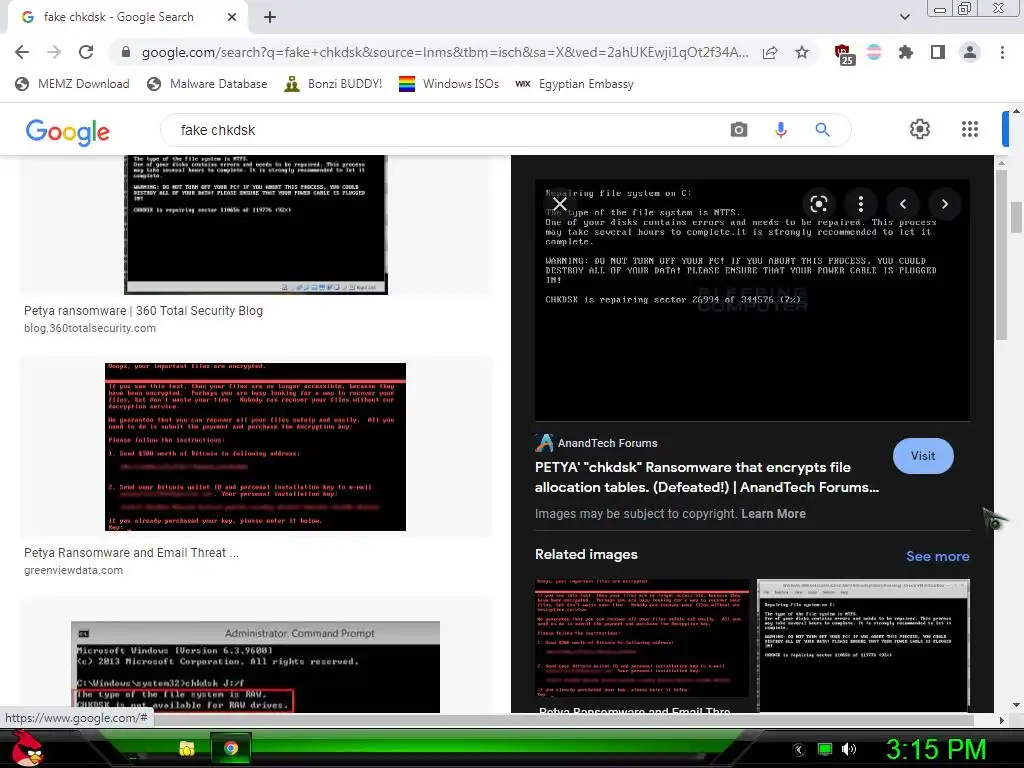The height and width of the screenshot is (768, 1024).
Task: Open the Egyptian Embassy bookmark
Action: click(574, 84)
